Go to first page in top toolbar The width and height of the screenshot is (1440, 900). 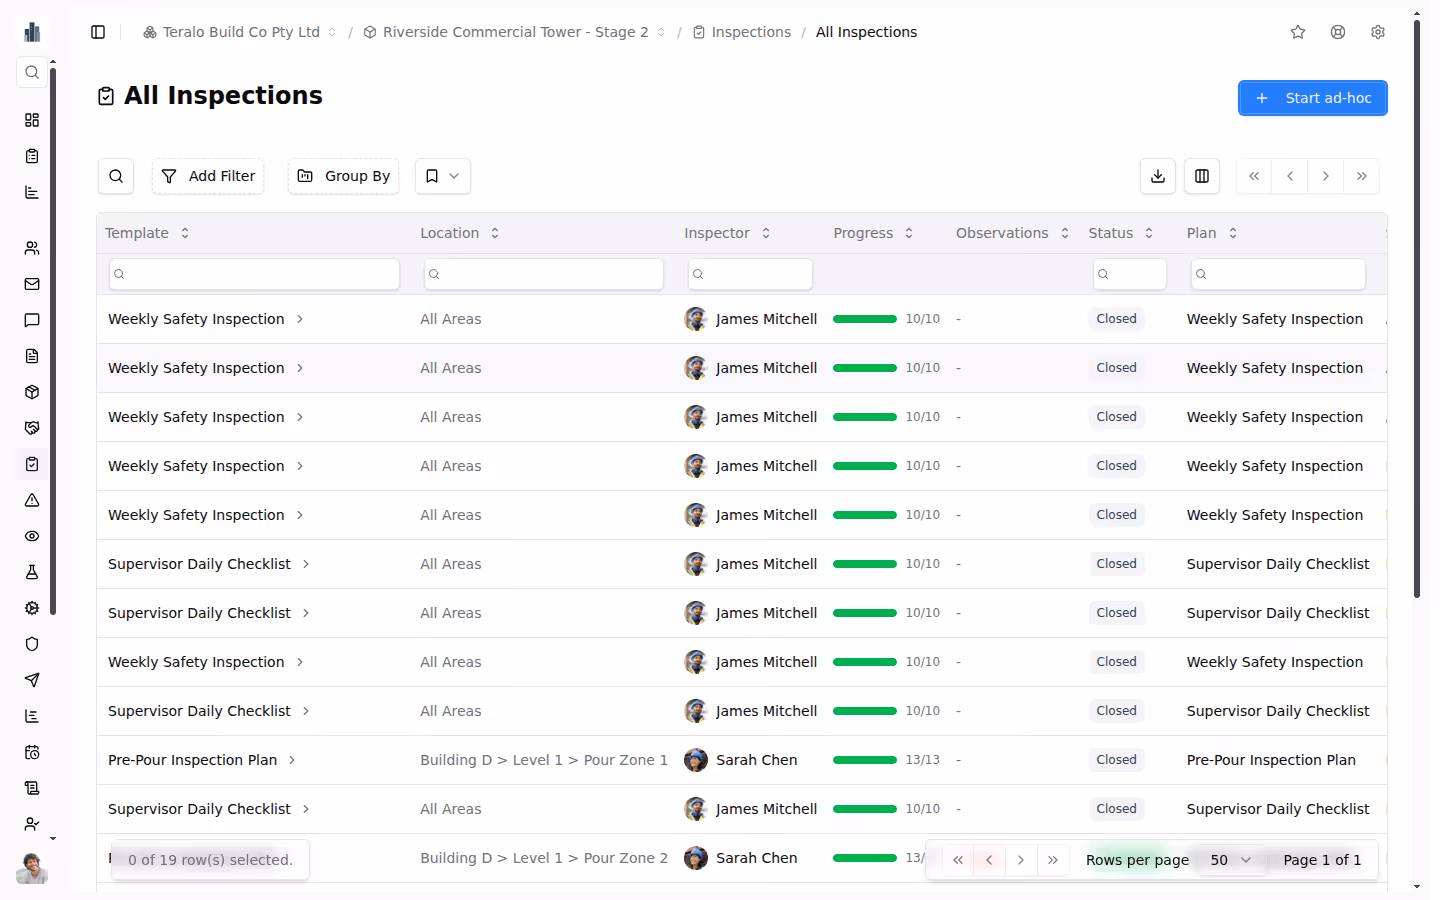pyautogui.click(x=1254, y=176)
